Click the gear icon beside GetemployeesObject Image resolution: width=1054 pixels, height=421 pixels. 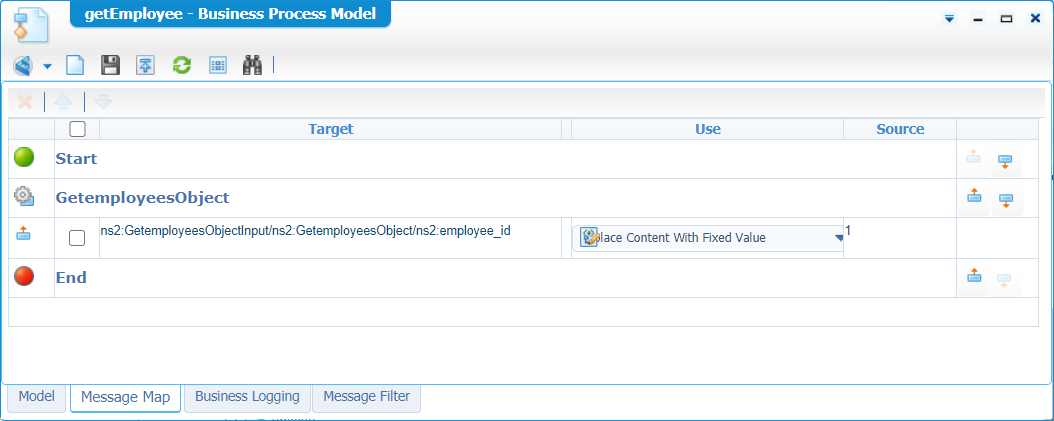click(24, 198)
